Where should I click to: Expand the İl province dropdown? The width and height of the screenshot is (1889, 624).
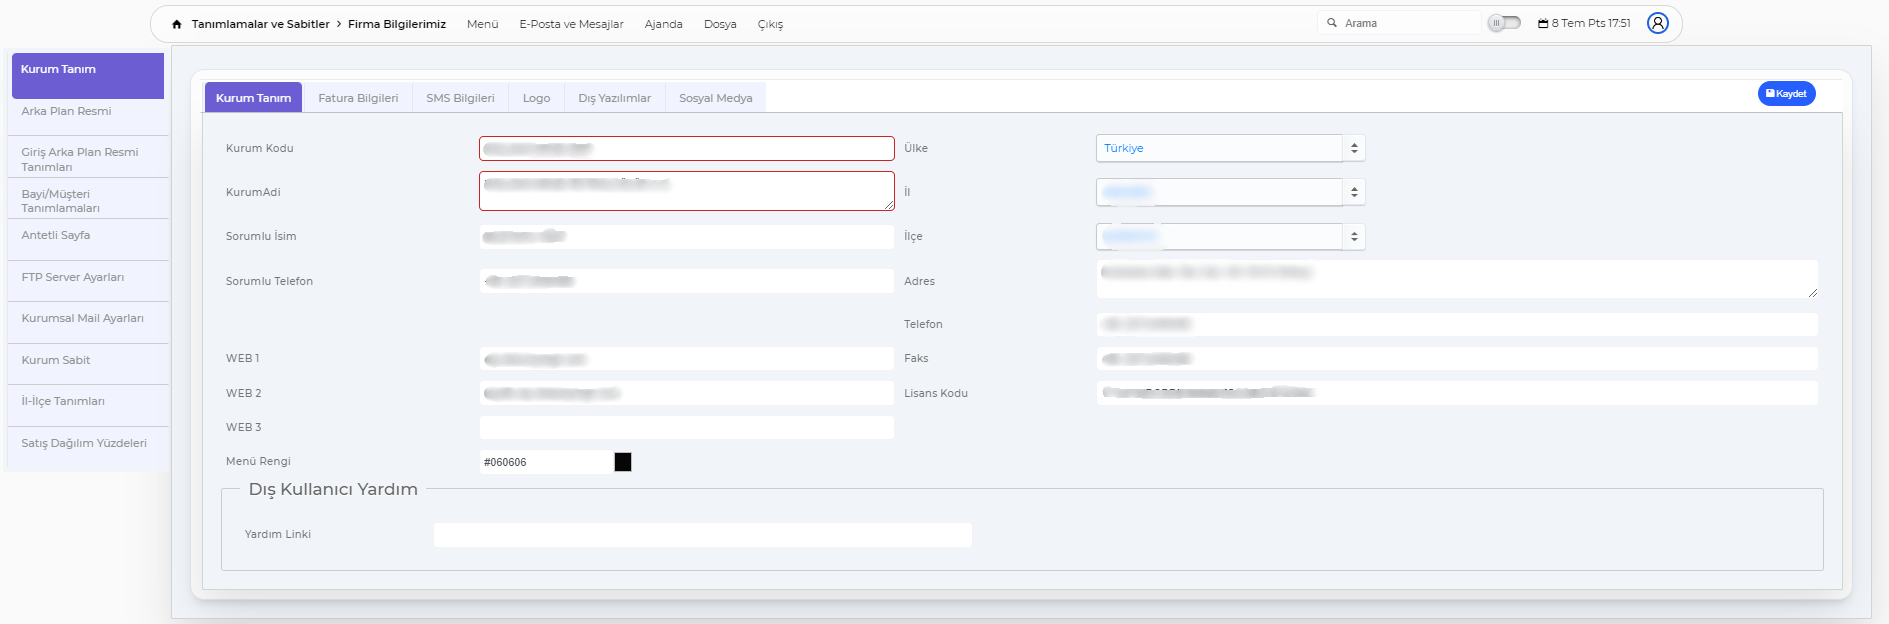[x=1229, y=192]
